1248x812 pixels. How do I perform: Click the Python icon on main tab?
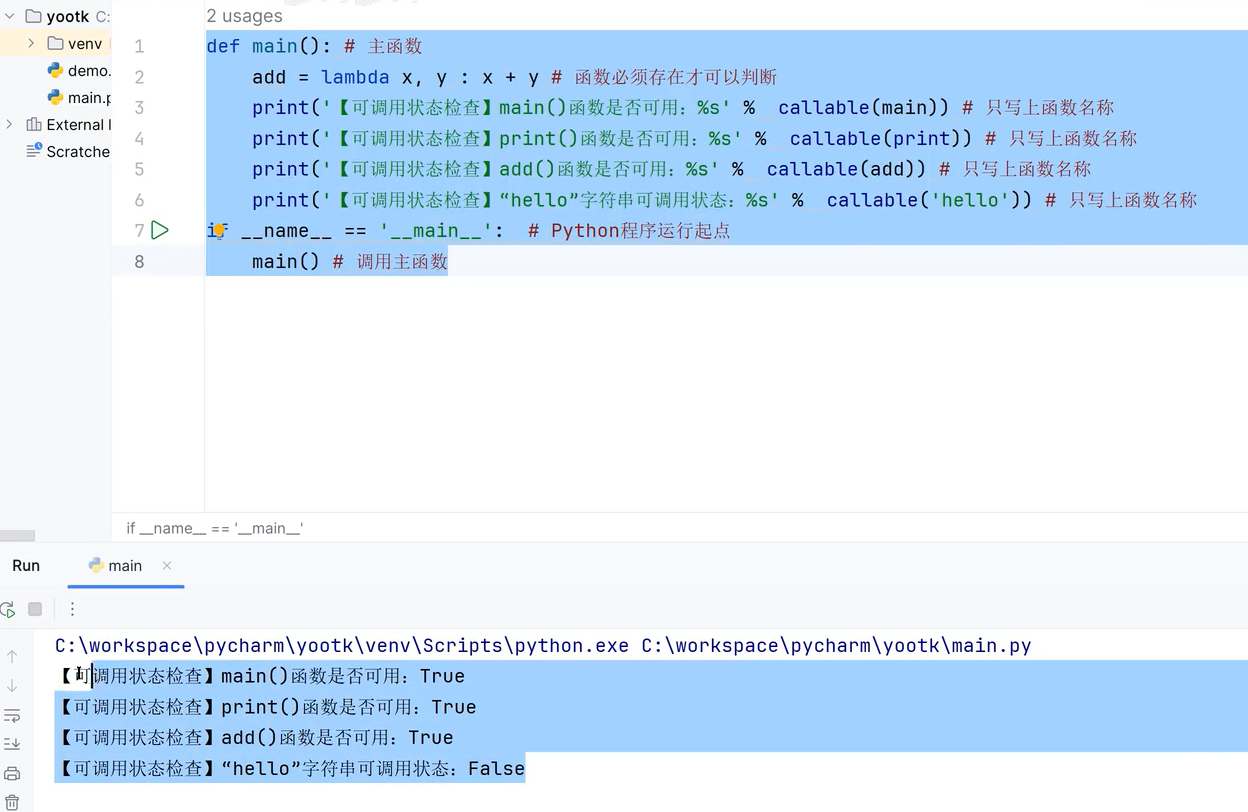click(96, 565)
